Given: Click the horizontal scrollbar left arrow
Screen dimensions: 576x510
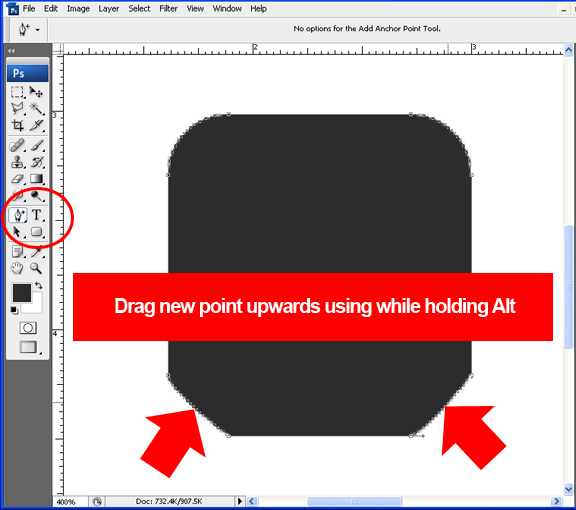Looking at the screenshot, I should pyautogui.click(x=252, y=501).
